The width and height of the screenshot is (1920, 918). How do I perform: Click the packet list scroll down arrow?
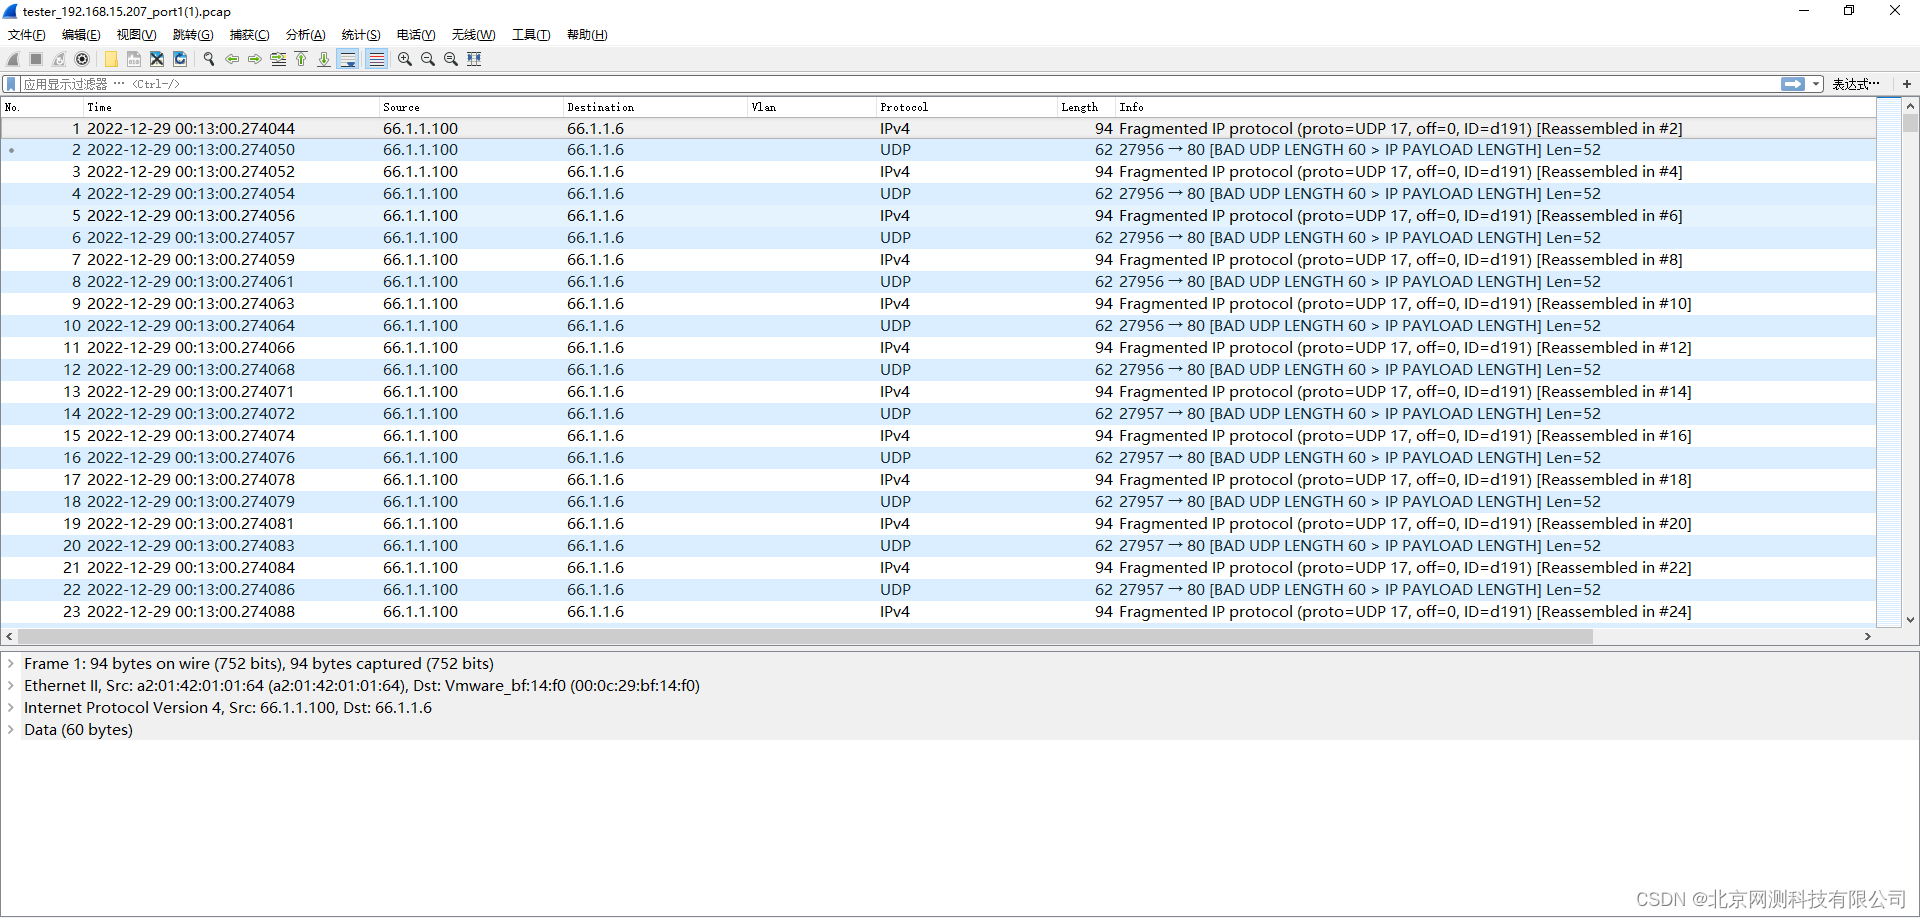pos(1910,619)
